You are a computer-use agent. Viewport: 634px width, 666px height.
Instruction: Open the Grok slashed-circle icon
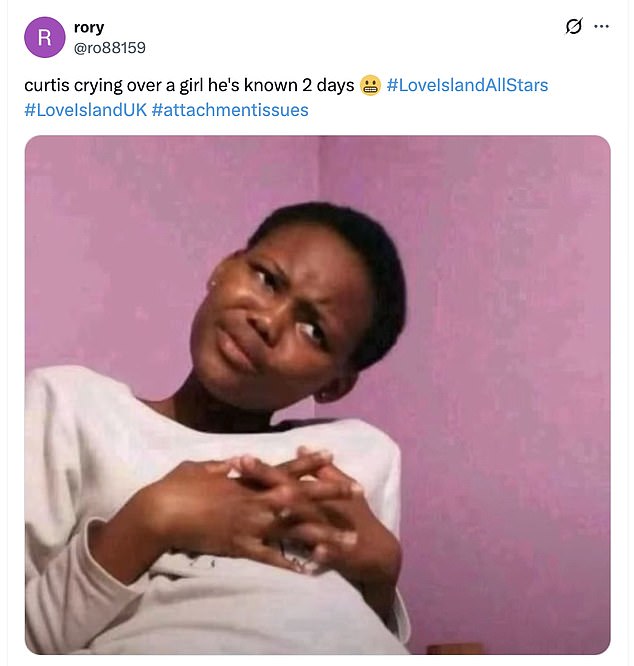click(x=573, y=27)
